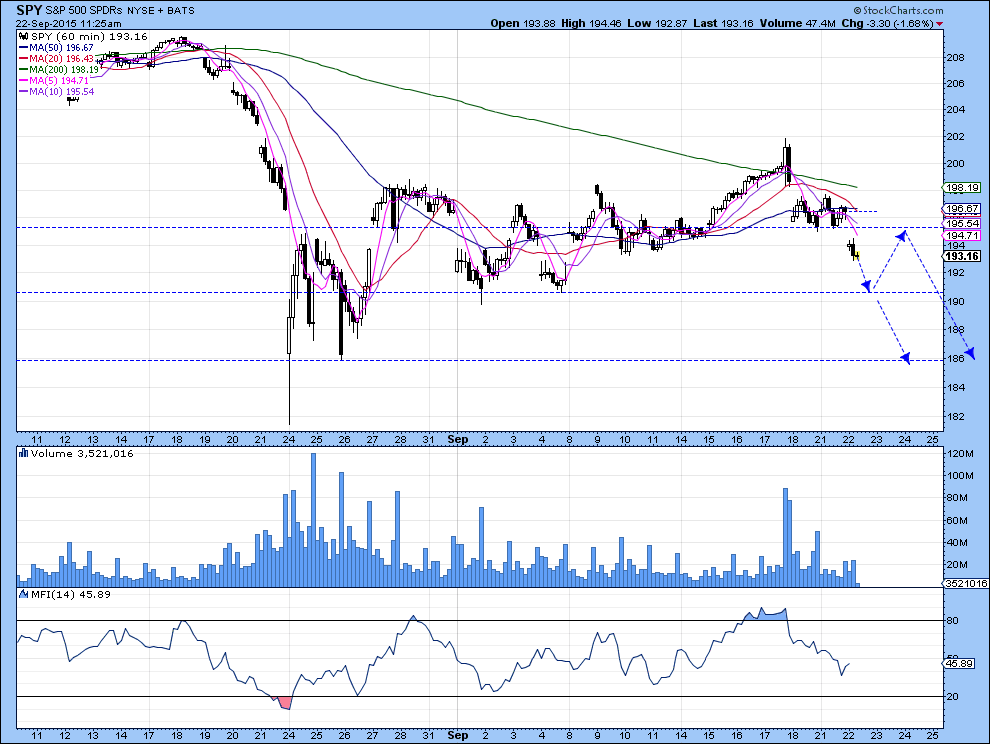Click the red MA(20) legend line swatch
The height and width of the screenshot is (744, 990).
[24, 58]
